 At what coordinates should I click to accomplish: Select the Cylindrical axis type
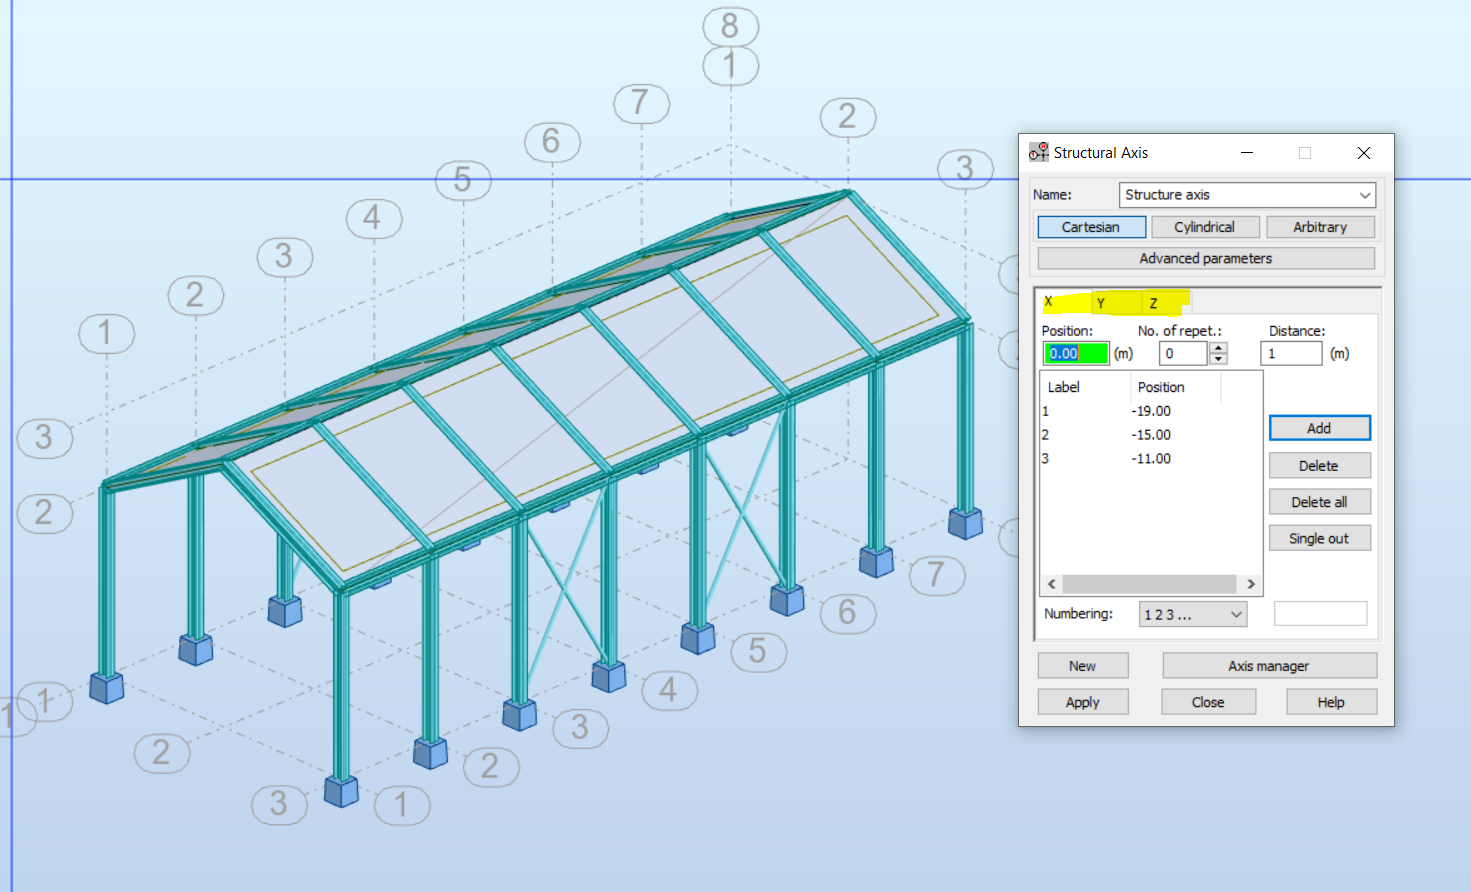(x=1205, y=227)
